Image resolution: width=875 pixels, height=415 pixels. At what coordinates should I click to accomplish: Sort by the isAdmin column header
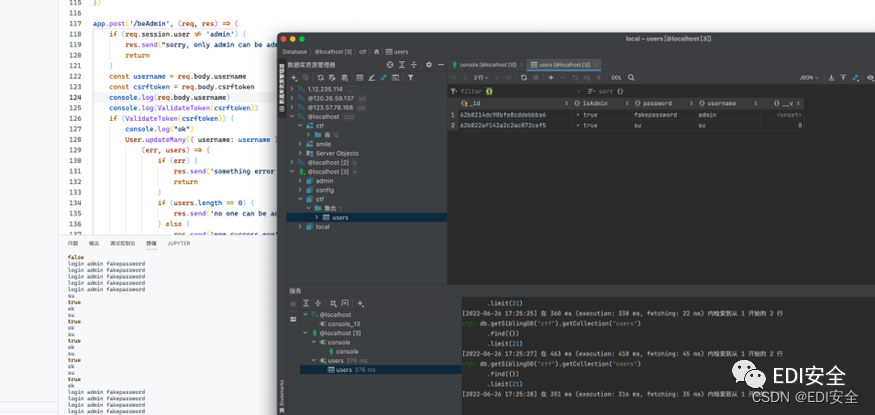600,103
